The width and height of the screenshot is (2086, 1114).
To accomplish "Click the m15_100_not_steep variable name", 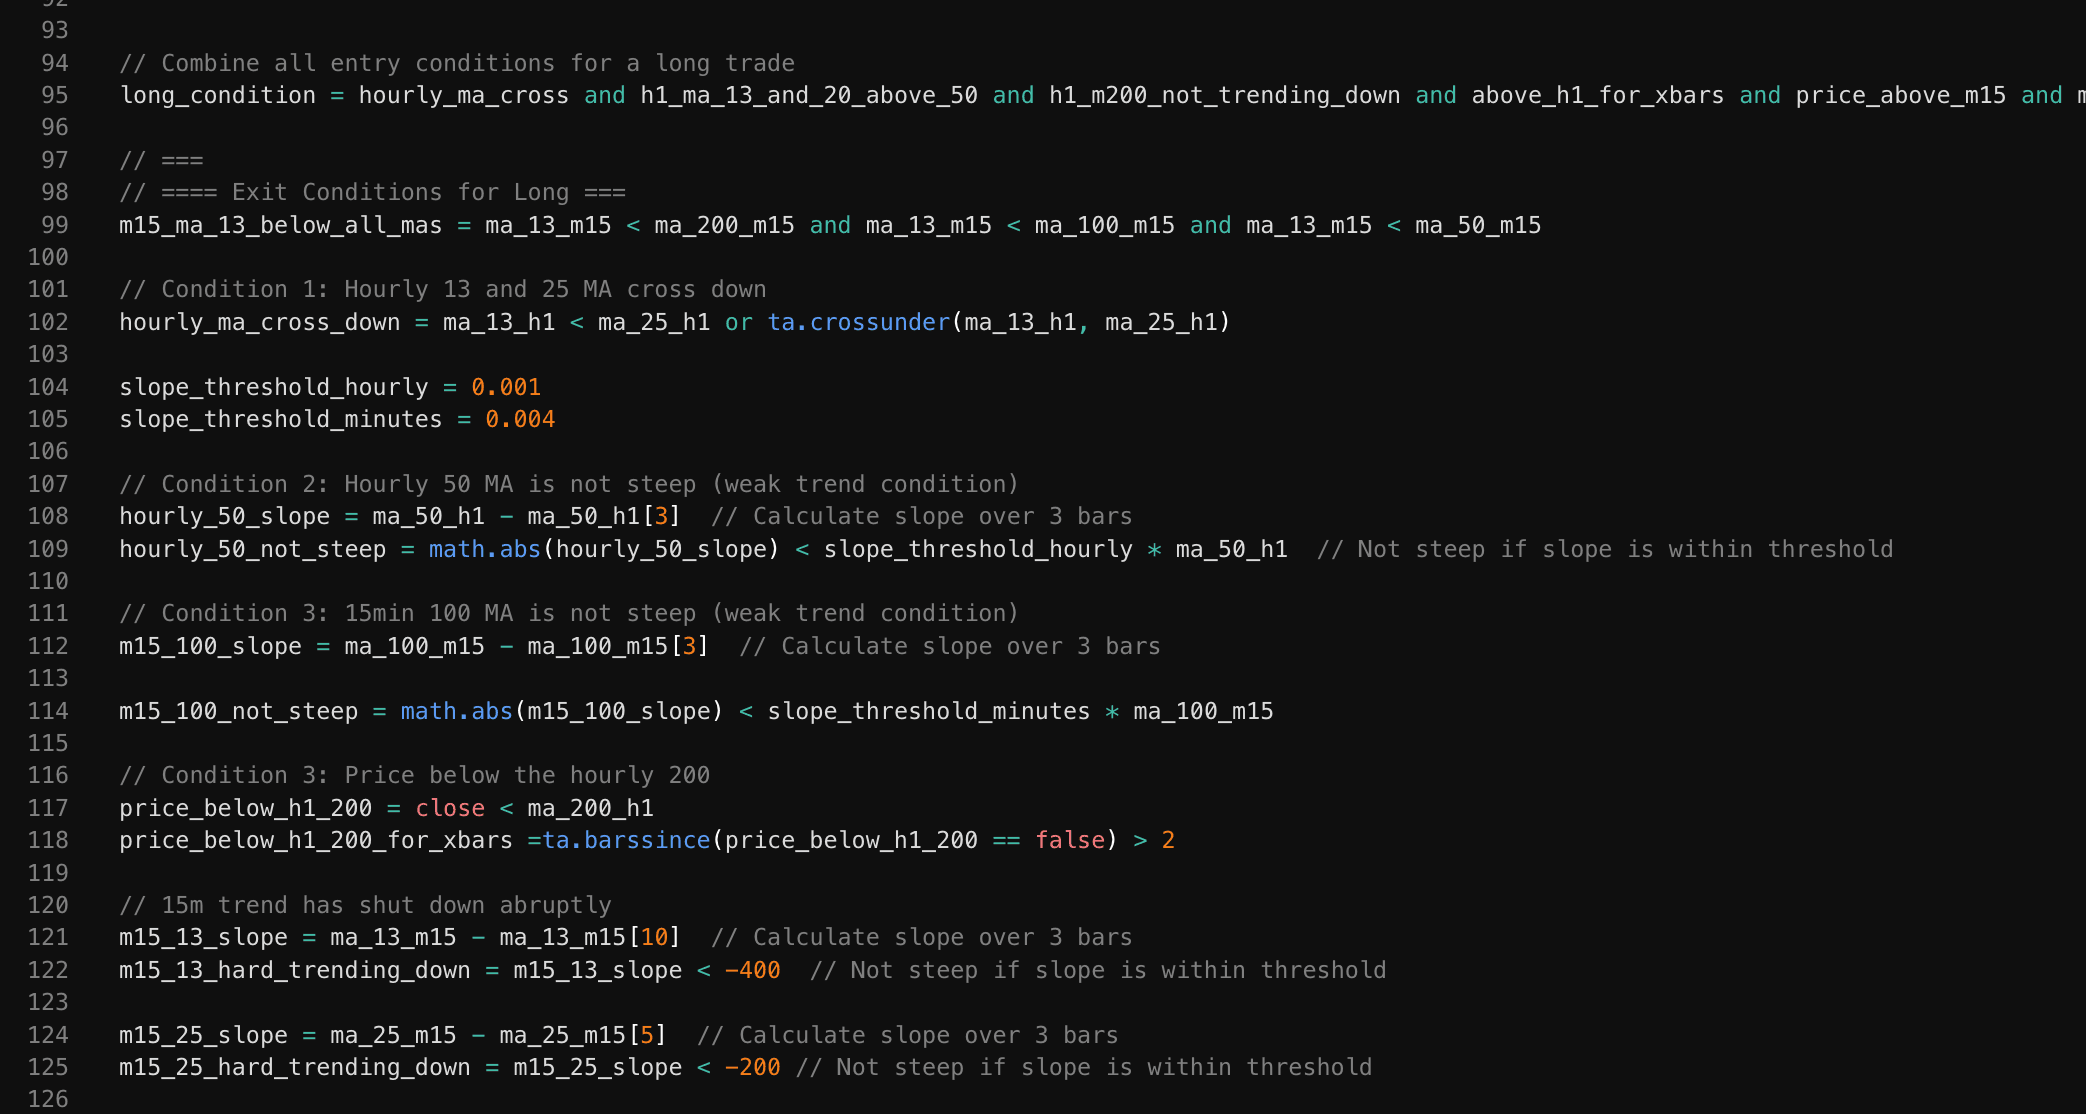I will (238, 711).
